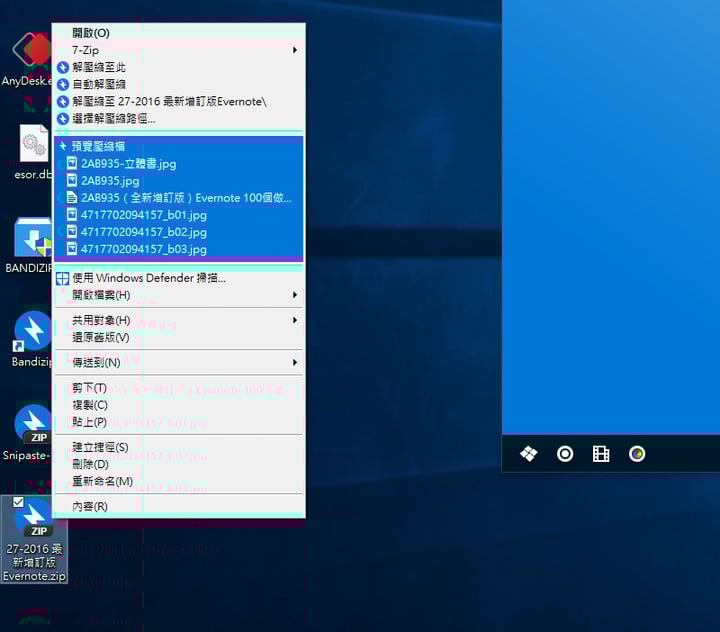
Task: Click the Bandizip icon beside 解壓縮至此
Action: point(63,68)
